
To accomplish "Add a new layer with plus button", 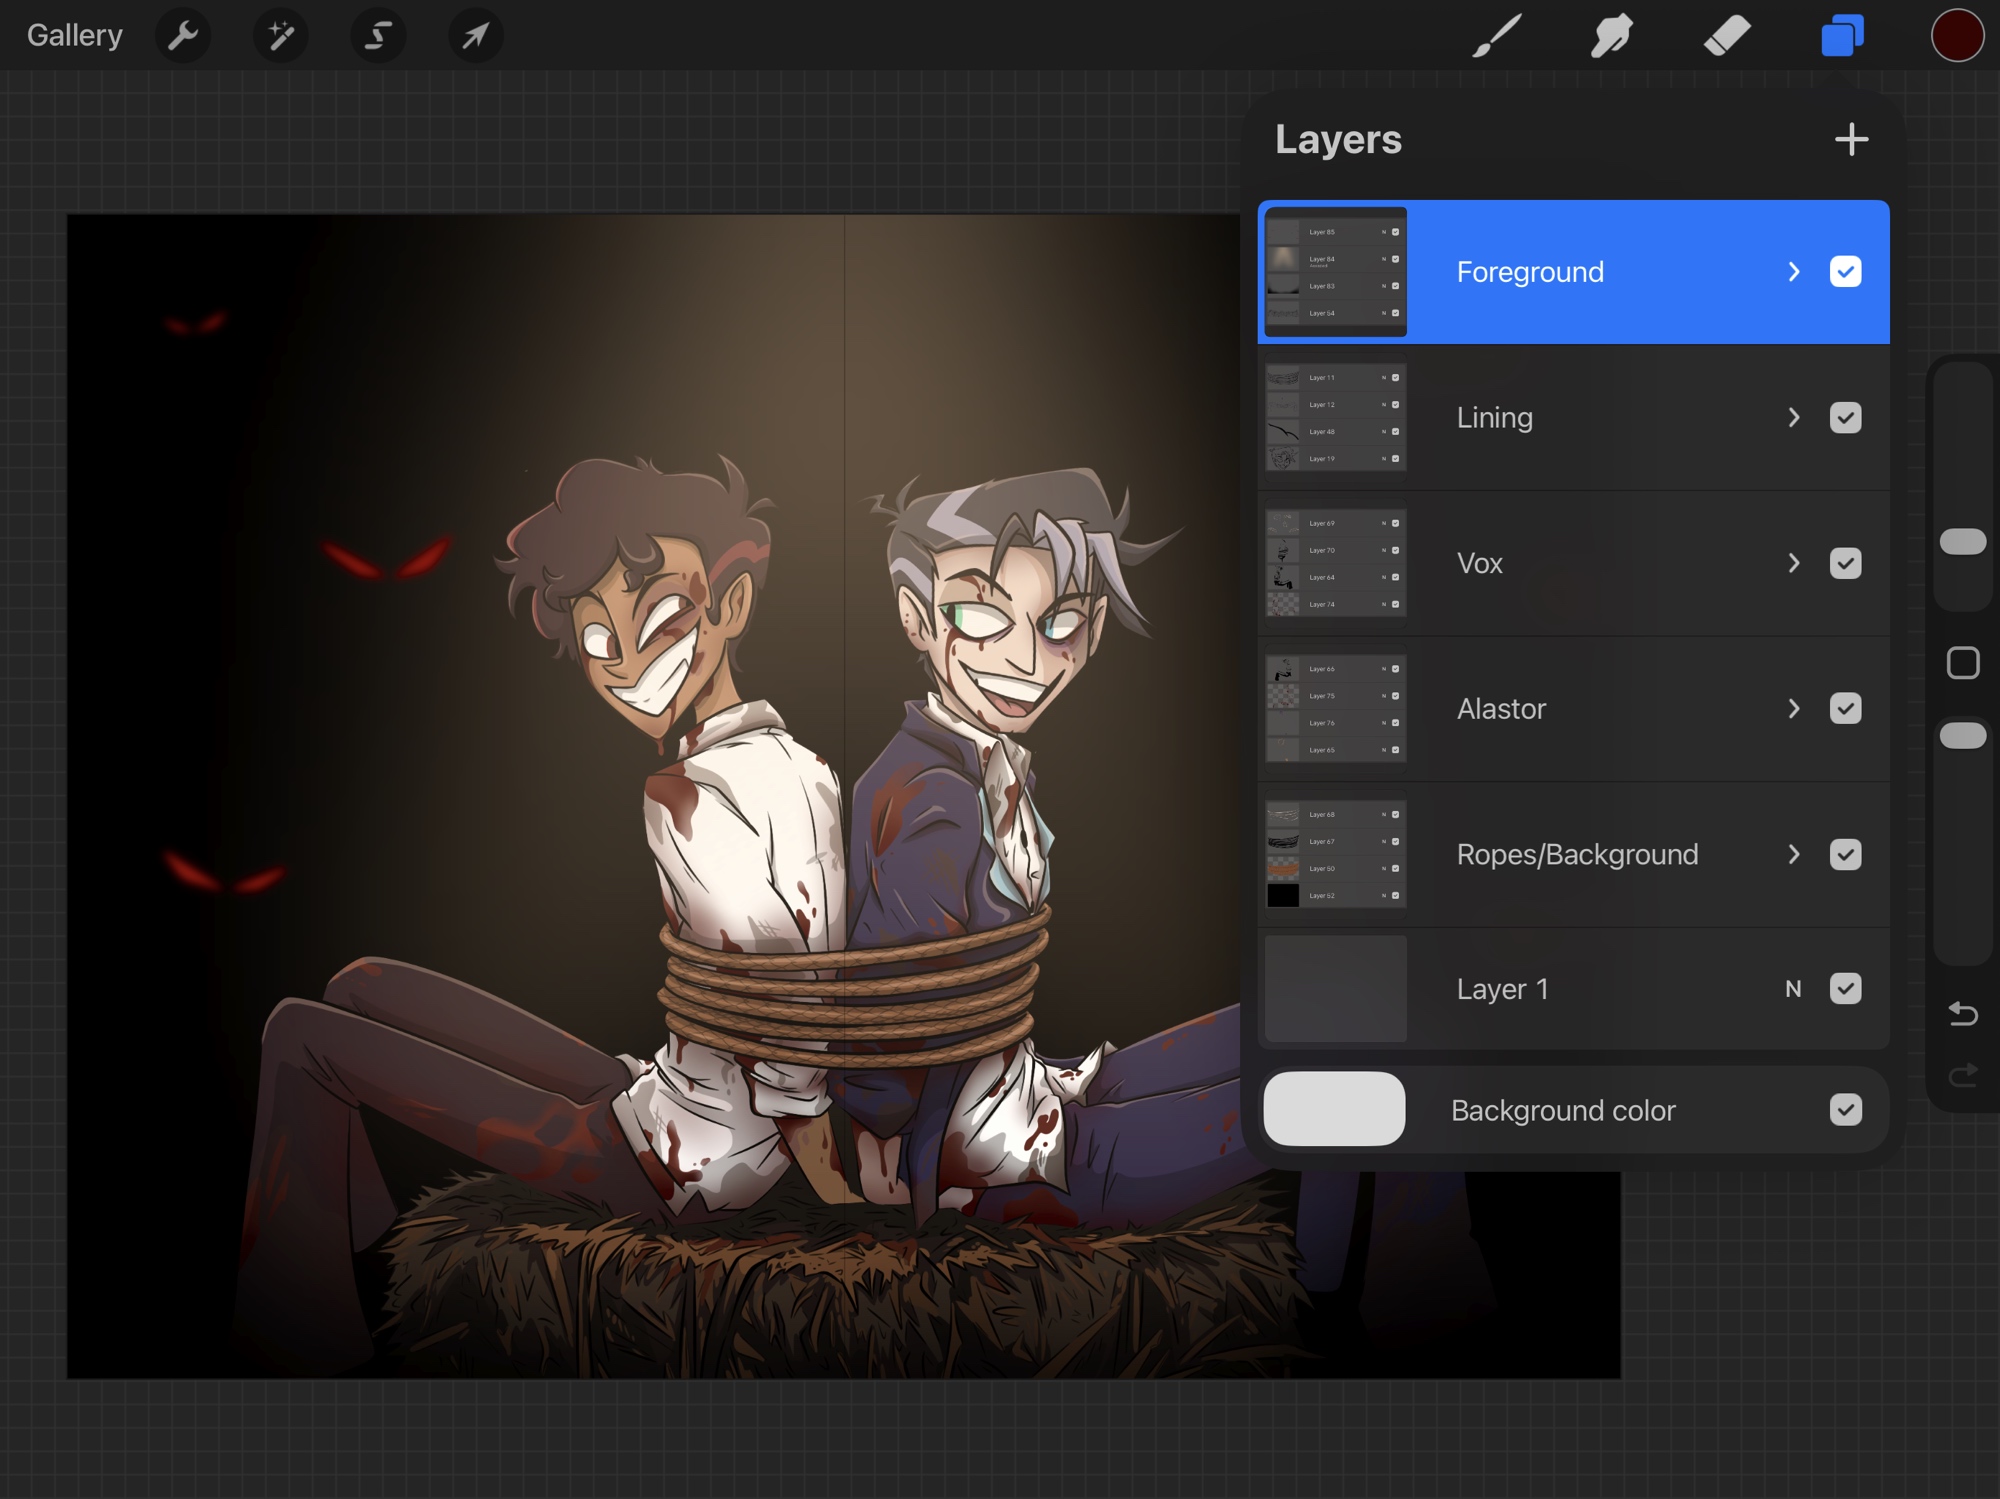I will tap(1851, 140).
